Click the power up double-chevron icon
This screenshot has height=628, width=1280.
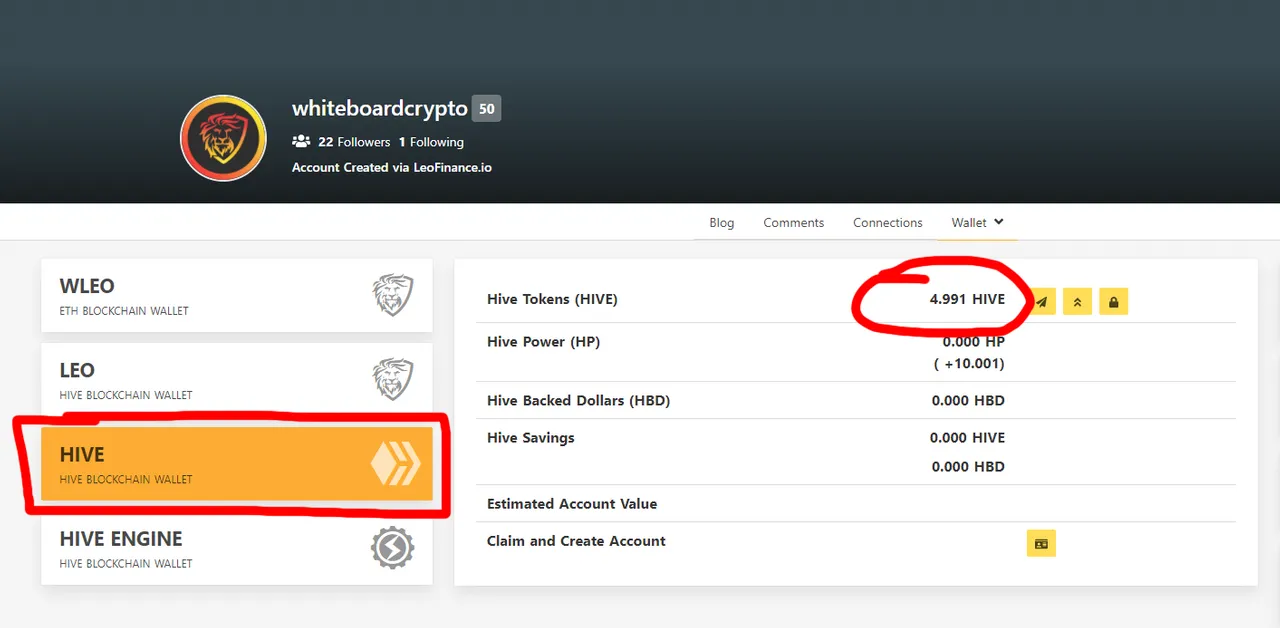1077,301
